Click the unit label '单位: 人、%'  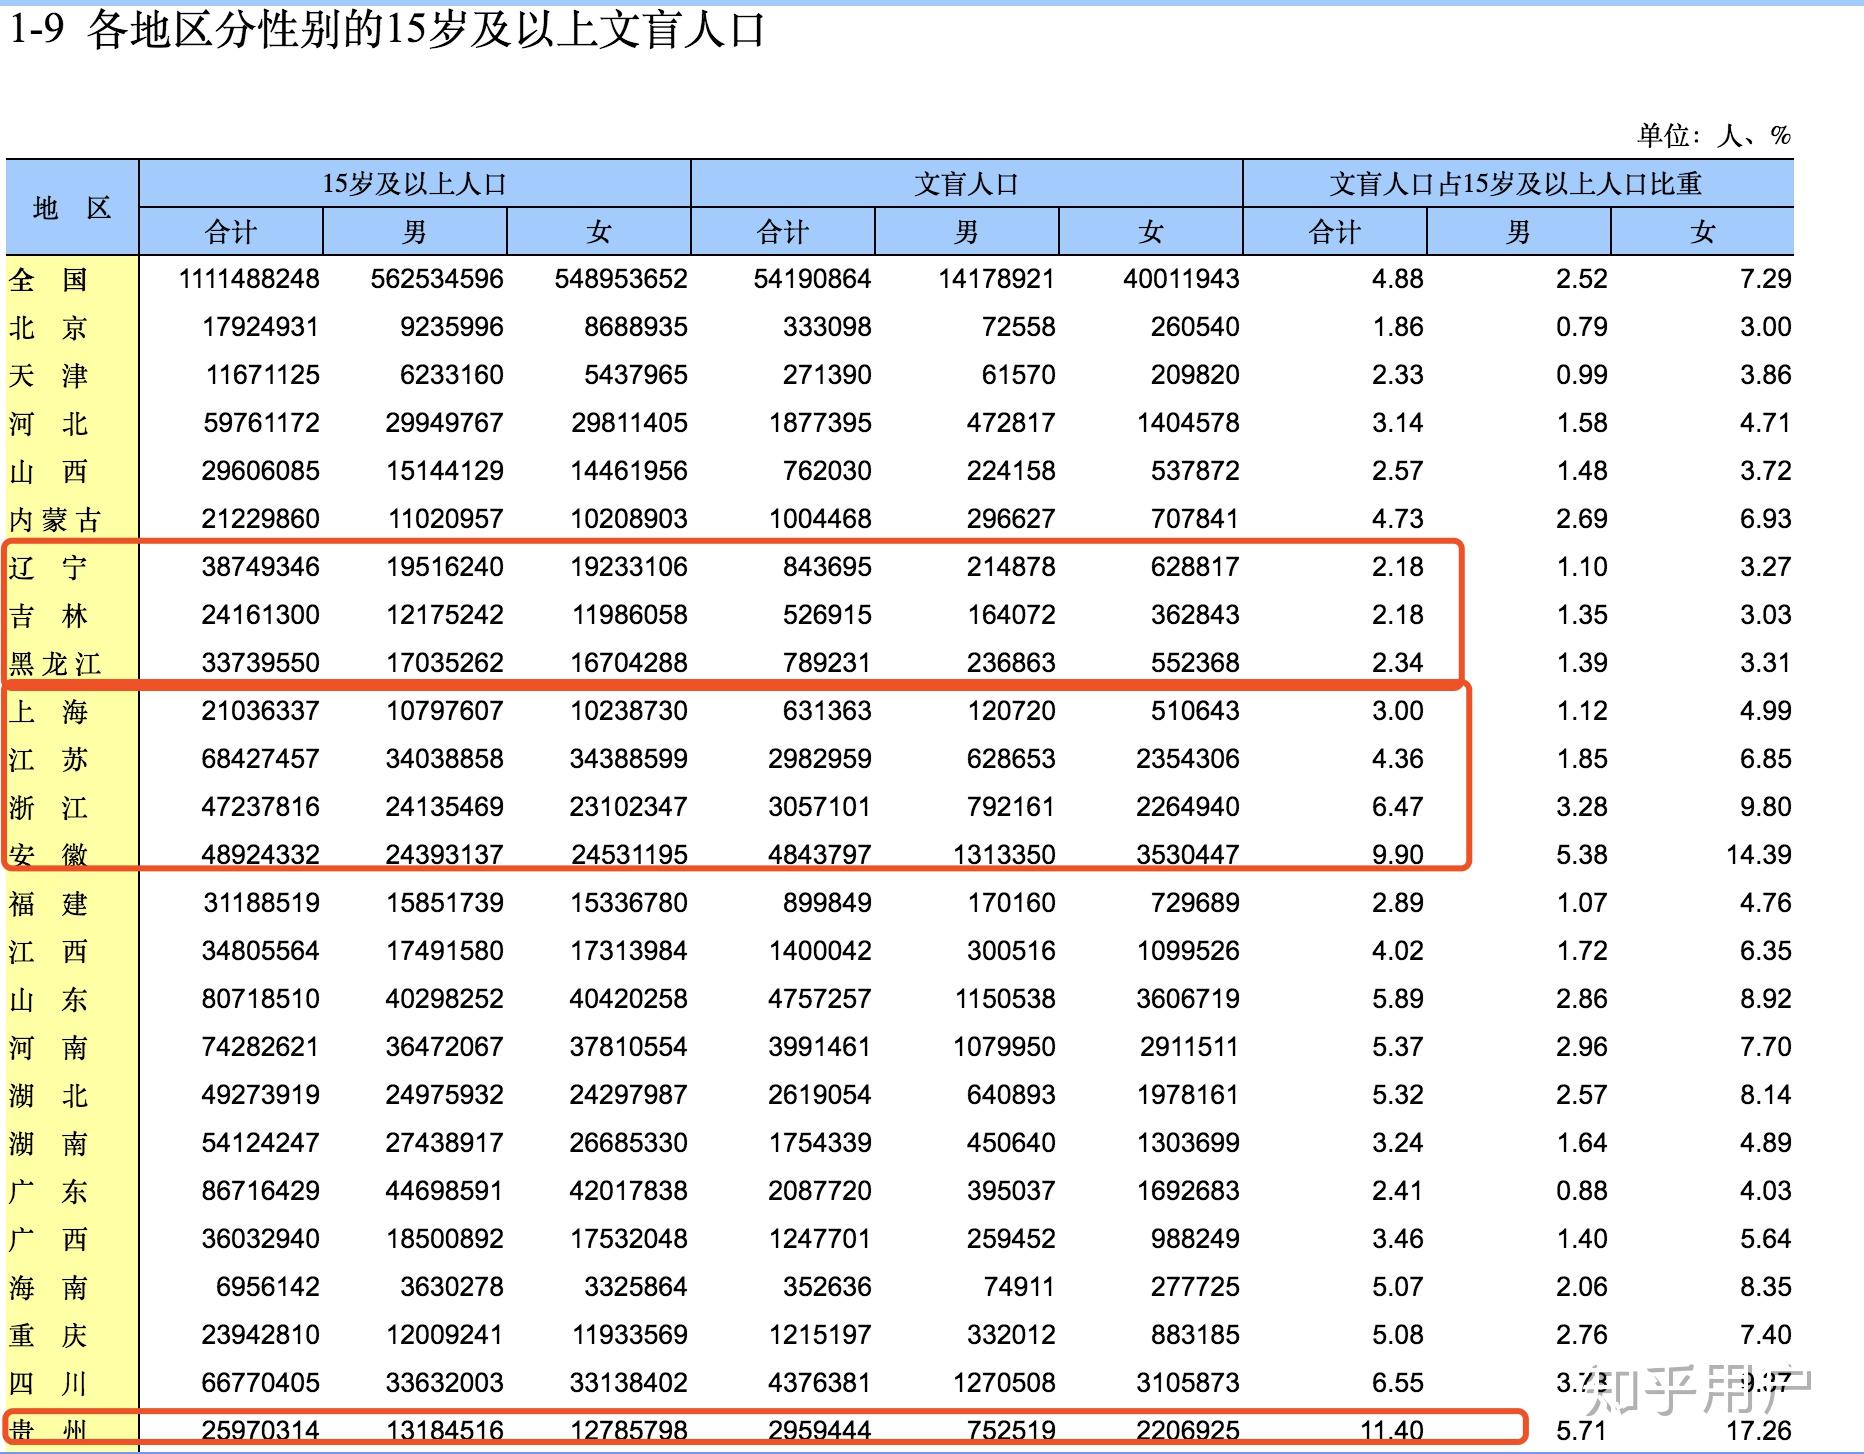point(1714,135)
